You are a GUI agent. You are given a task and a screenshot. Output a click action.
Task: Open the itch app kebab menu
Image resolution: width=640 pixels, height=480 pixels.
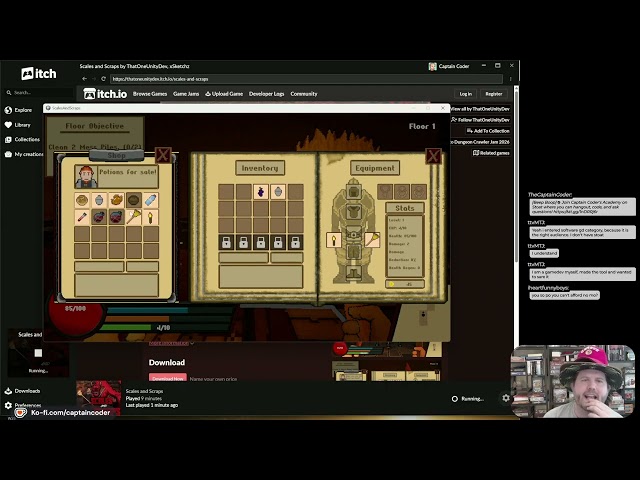510,79
